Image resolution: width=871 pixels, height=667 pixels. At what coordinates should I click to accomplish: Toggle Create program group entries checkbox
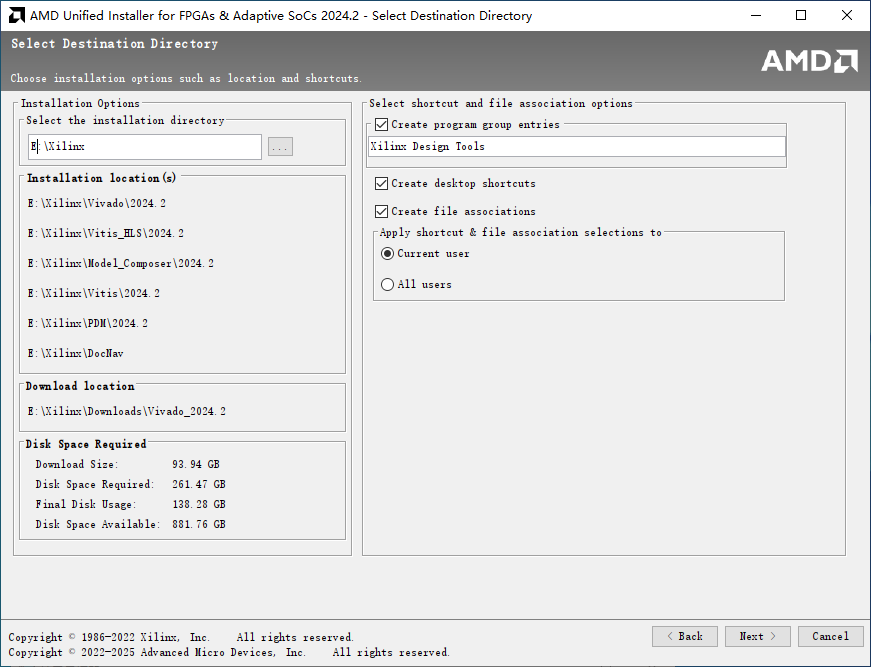tap(381, 124)
